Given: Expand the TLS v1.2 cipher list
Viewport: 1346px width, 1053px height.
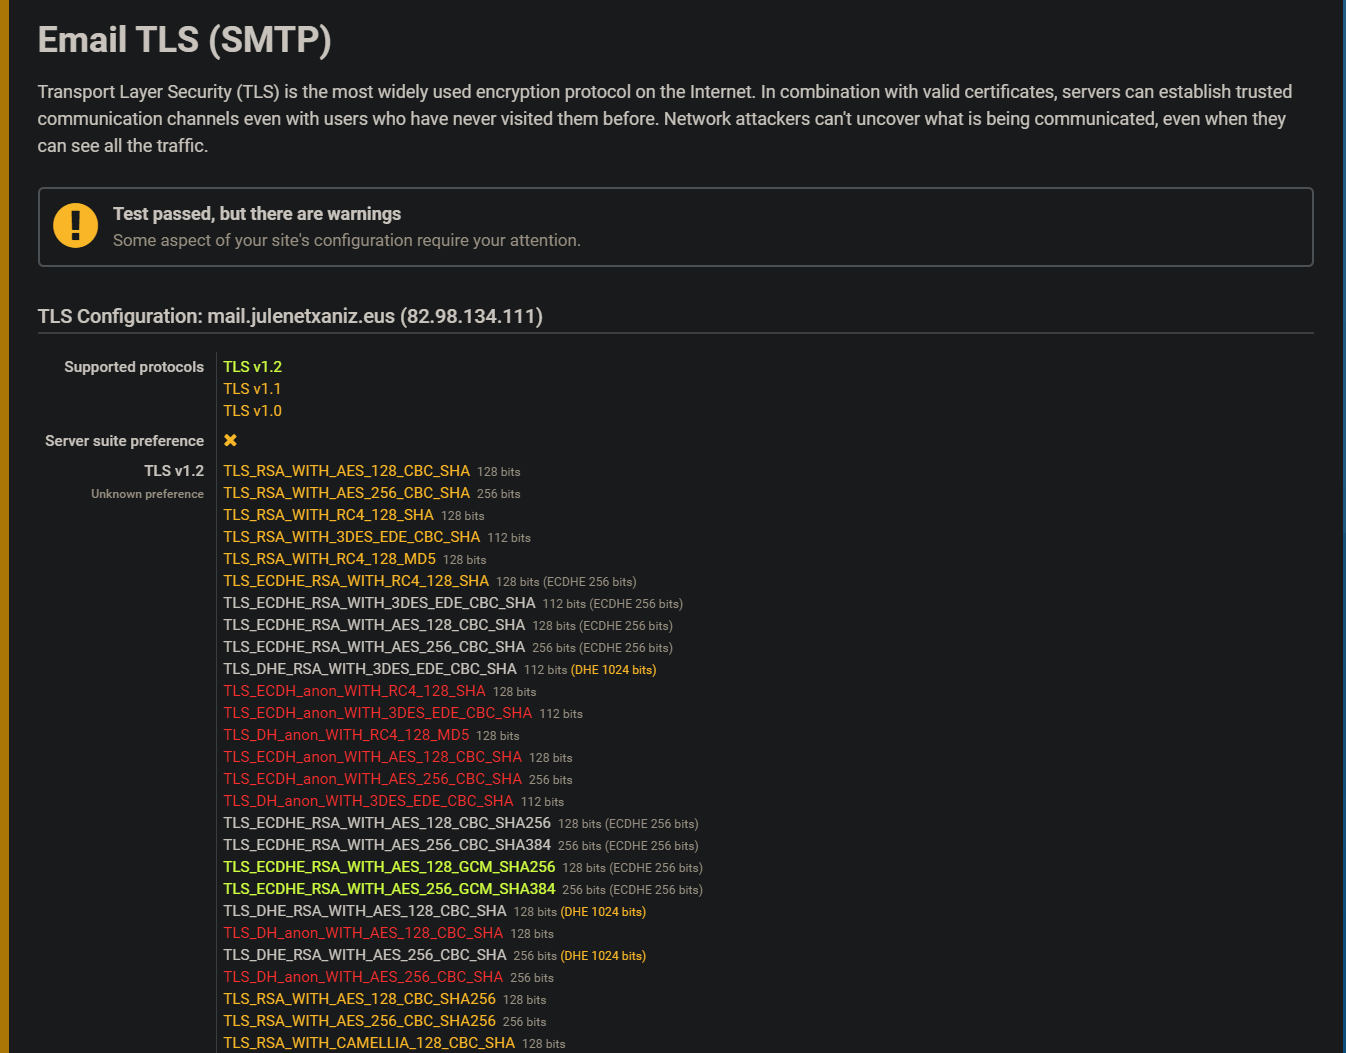Looking at the screenshot, I should pyautogui.click(x=175, y=470).
